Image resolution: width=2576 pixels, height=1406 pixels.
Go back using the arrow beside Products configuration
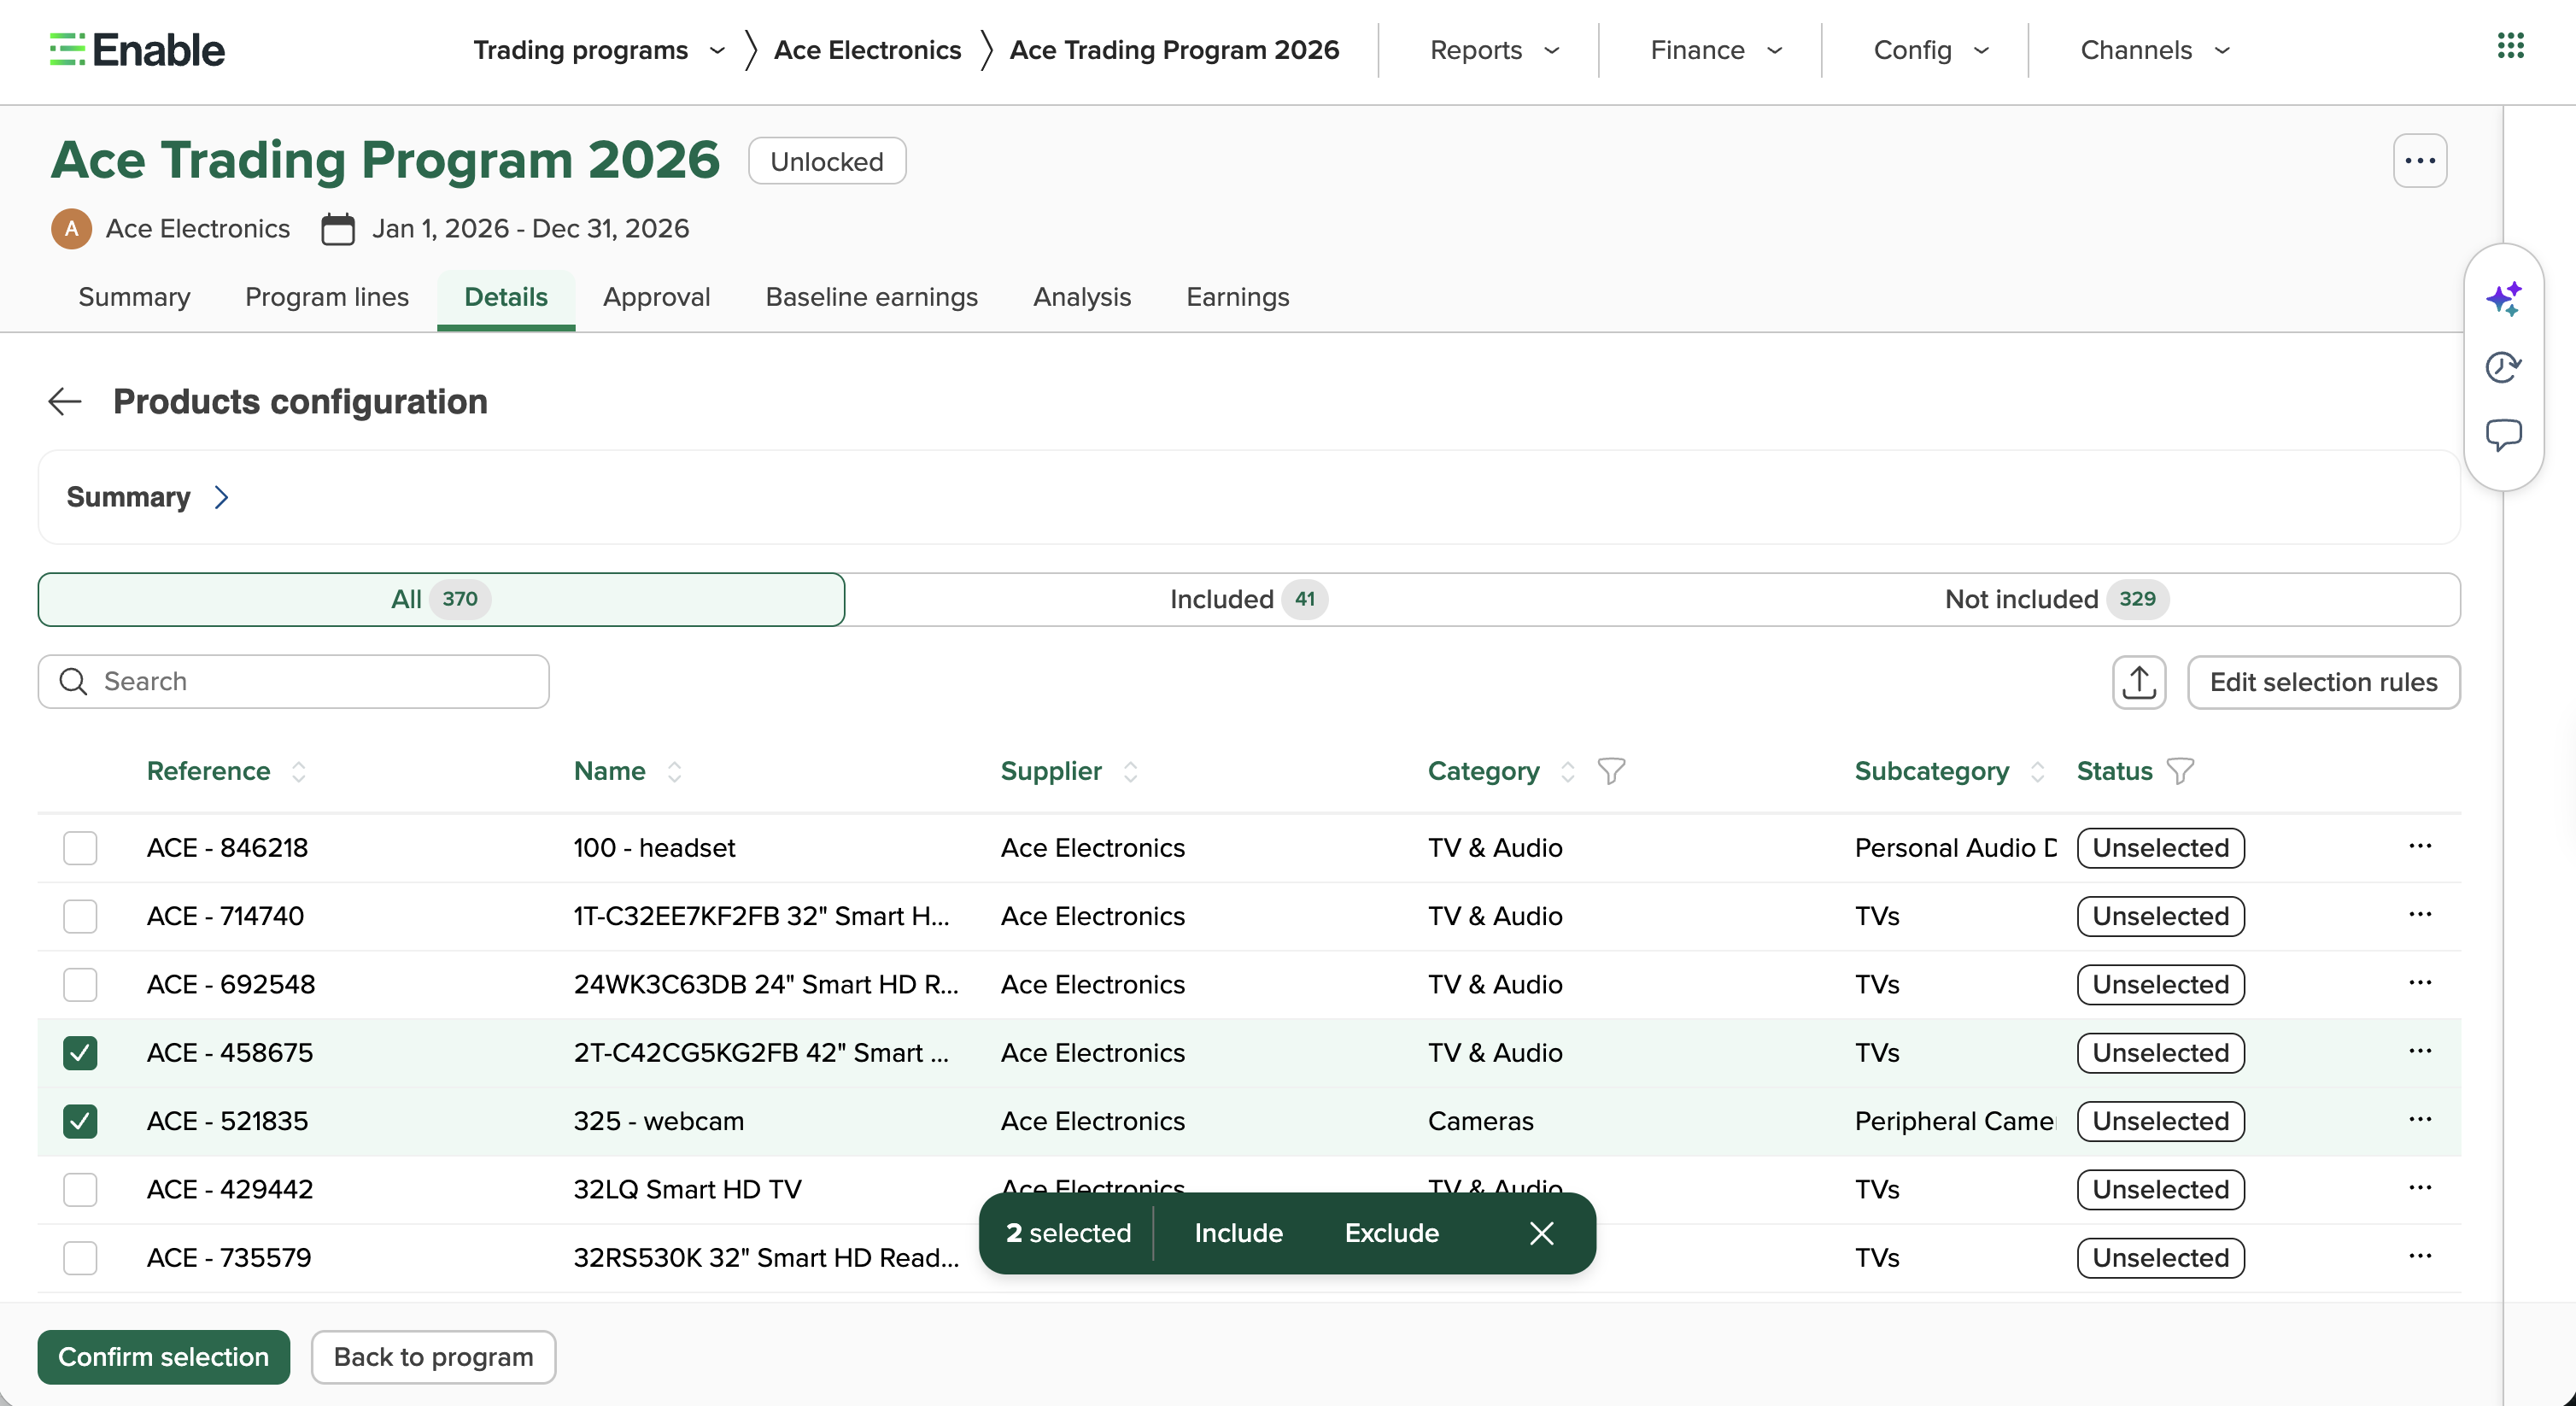[65, 402]
